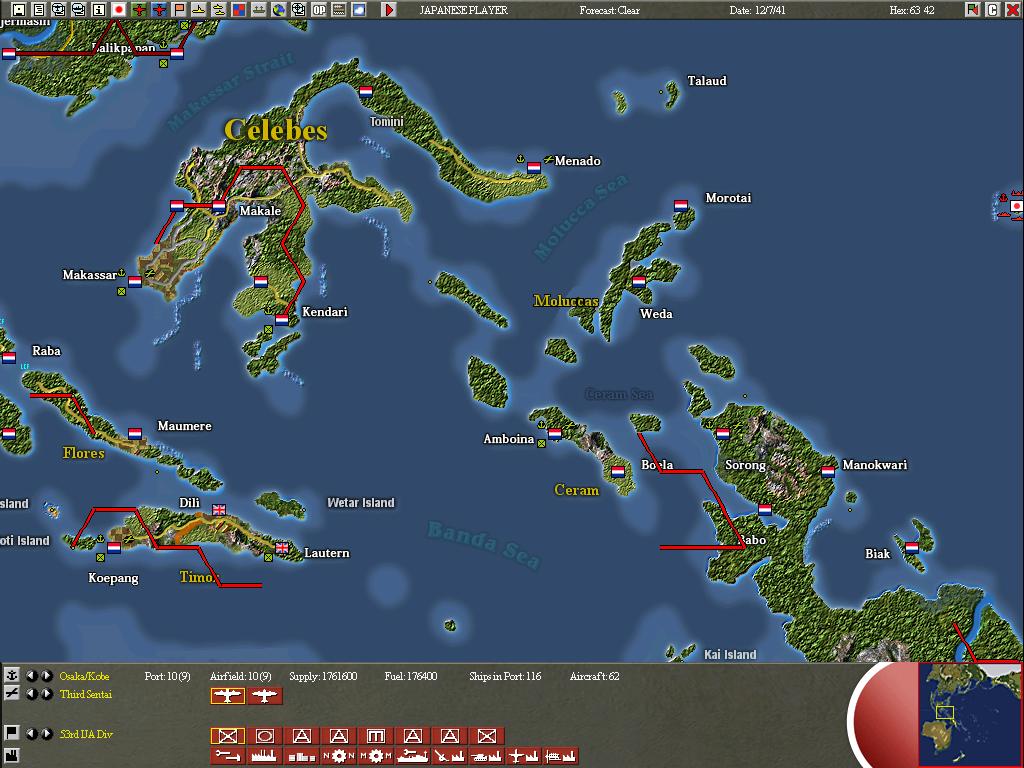Viewport: 1024px width, 768px height.
Task: Click the Dutch flag at Amboina
Action: pyautogui.click(x=555, y=433)
